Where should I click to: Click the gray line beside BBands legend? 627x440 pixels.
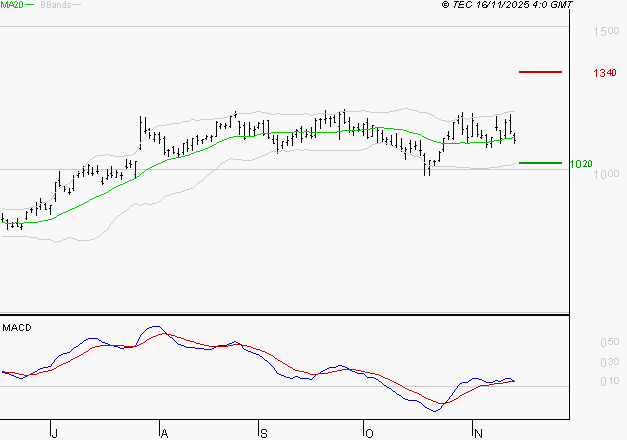[x=77, y=5]
